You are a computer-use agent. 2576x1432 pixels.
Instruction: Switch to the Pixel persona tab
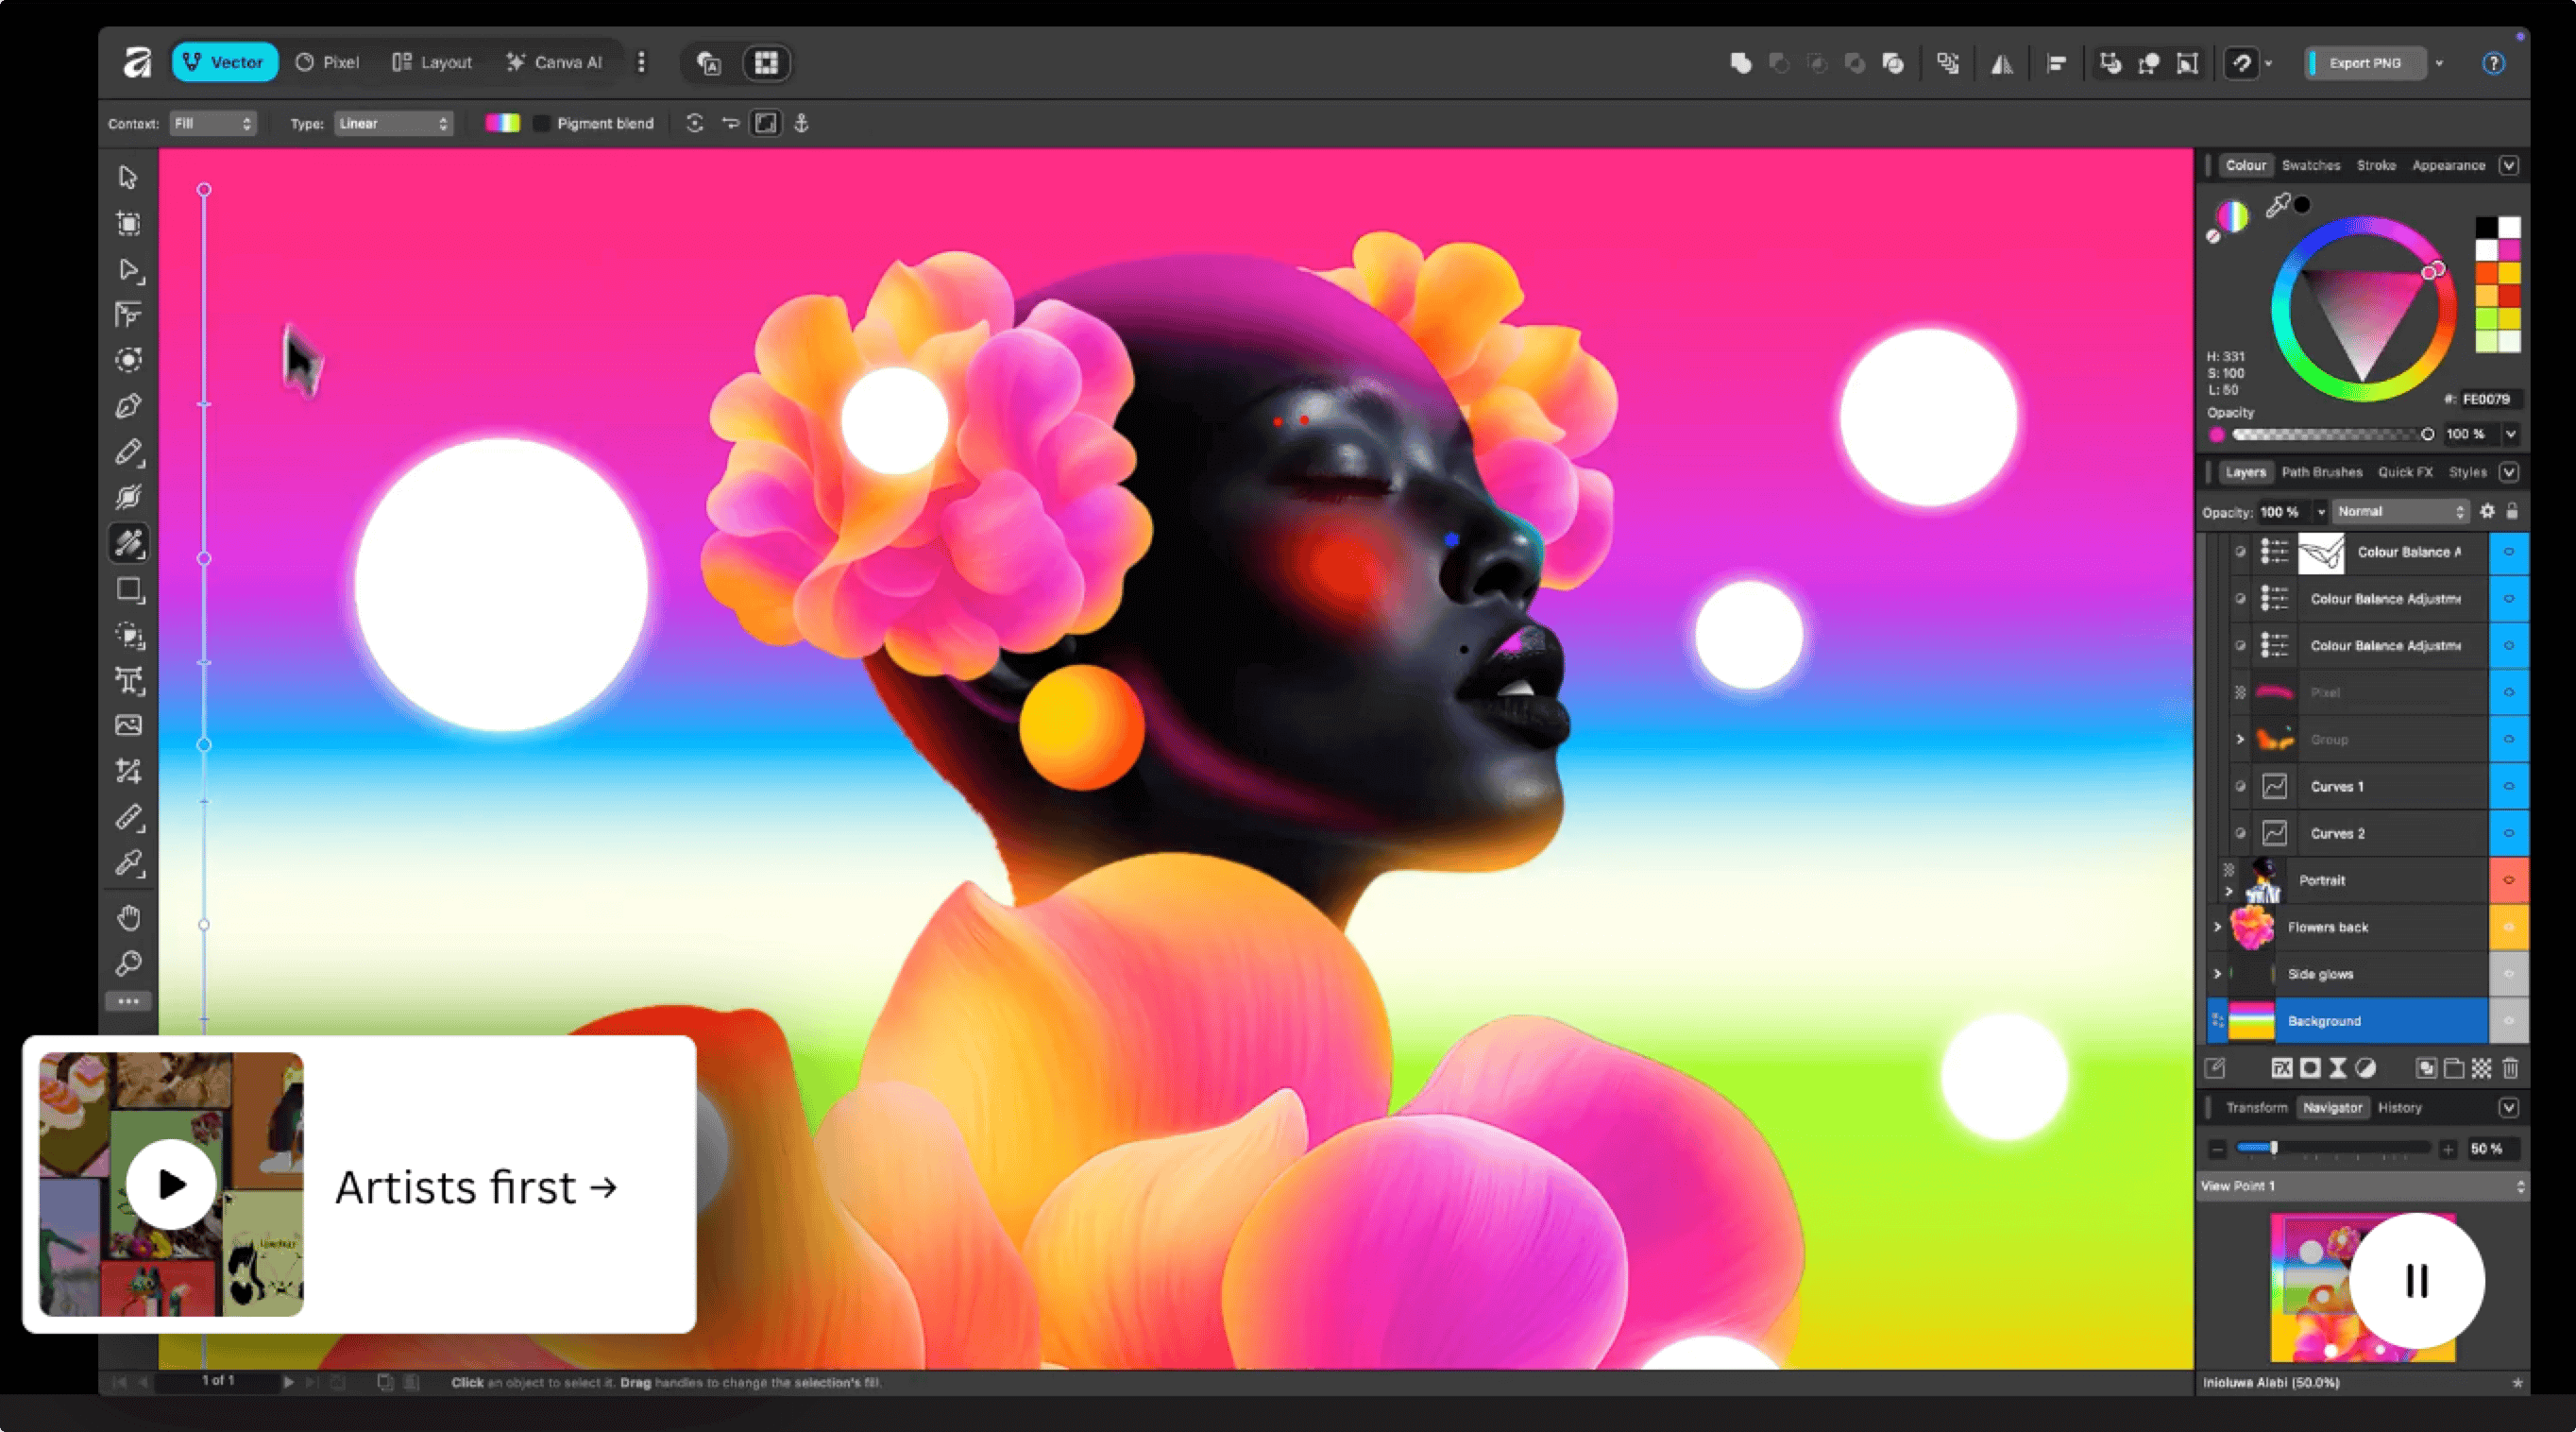point(327,62)
